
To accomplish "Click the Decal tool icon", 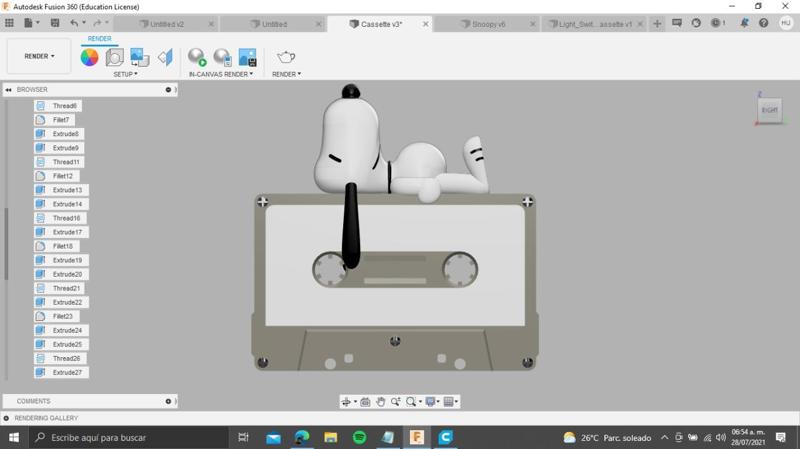I will coord(140,57).
